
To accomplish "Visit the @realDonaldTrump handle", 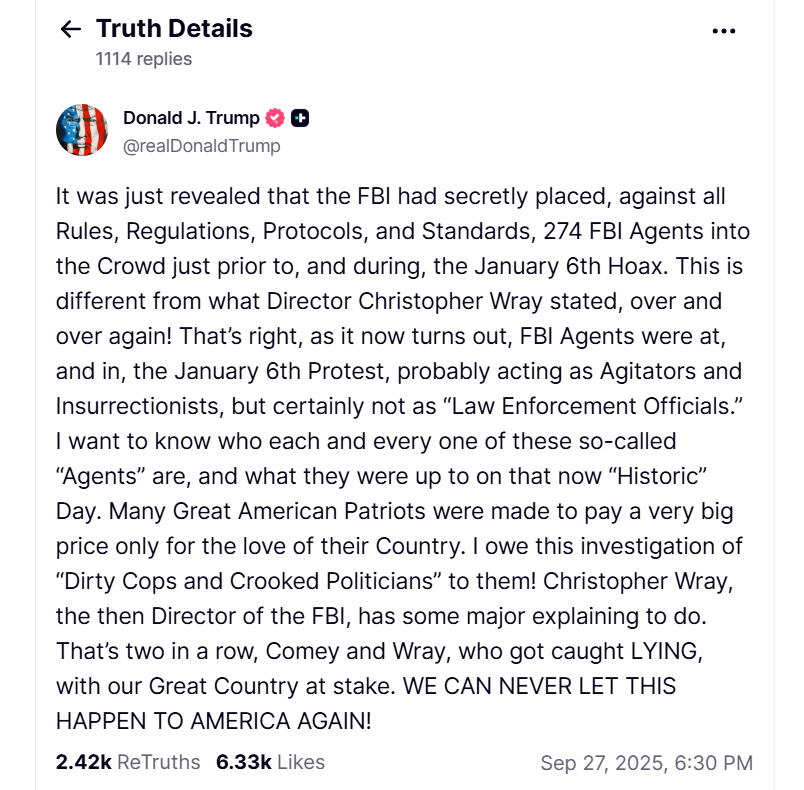I will [x=202, y=146].
